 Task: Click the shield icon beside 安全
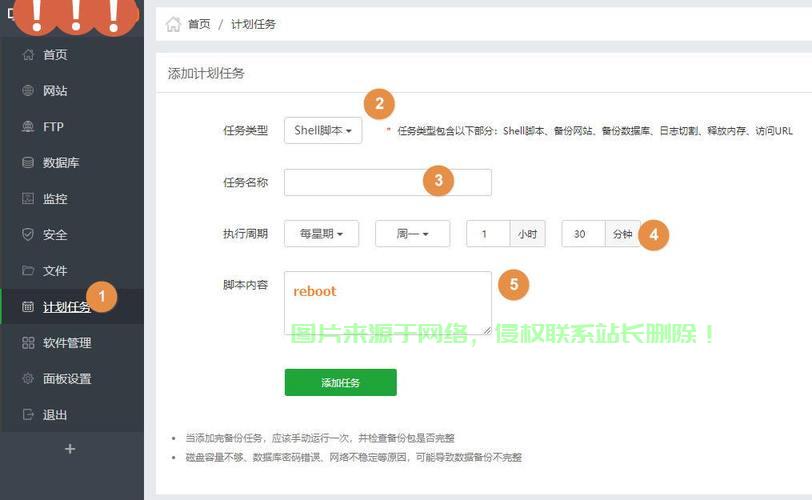pyautogui.click(x=28, y=234)
